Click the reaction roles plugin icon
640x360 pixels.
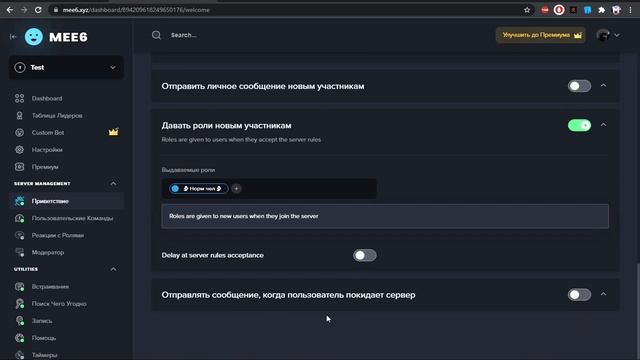[x=19, y=236]
